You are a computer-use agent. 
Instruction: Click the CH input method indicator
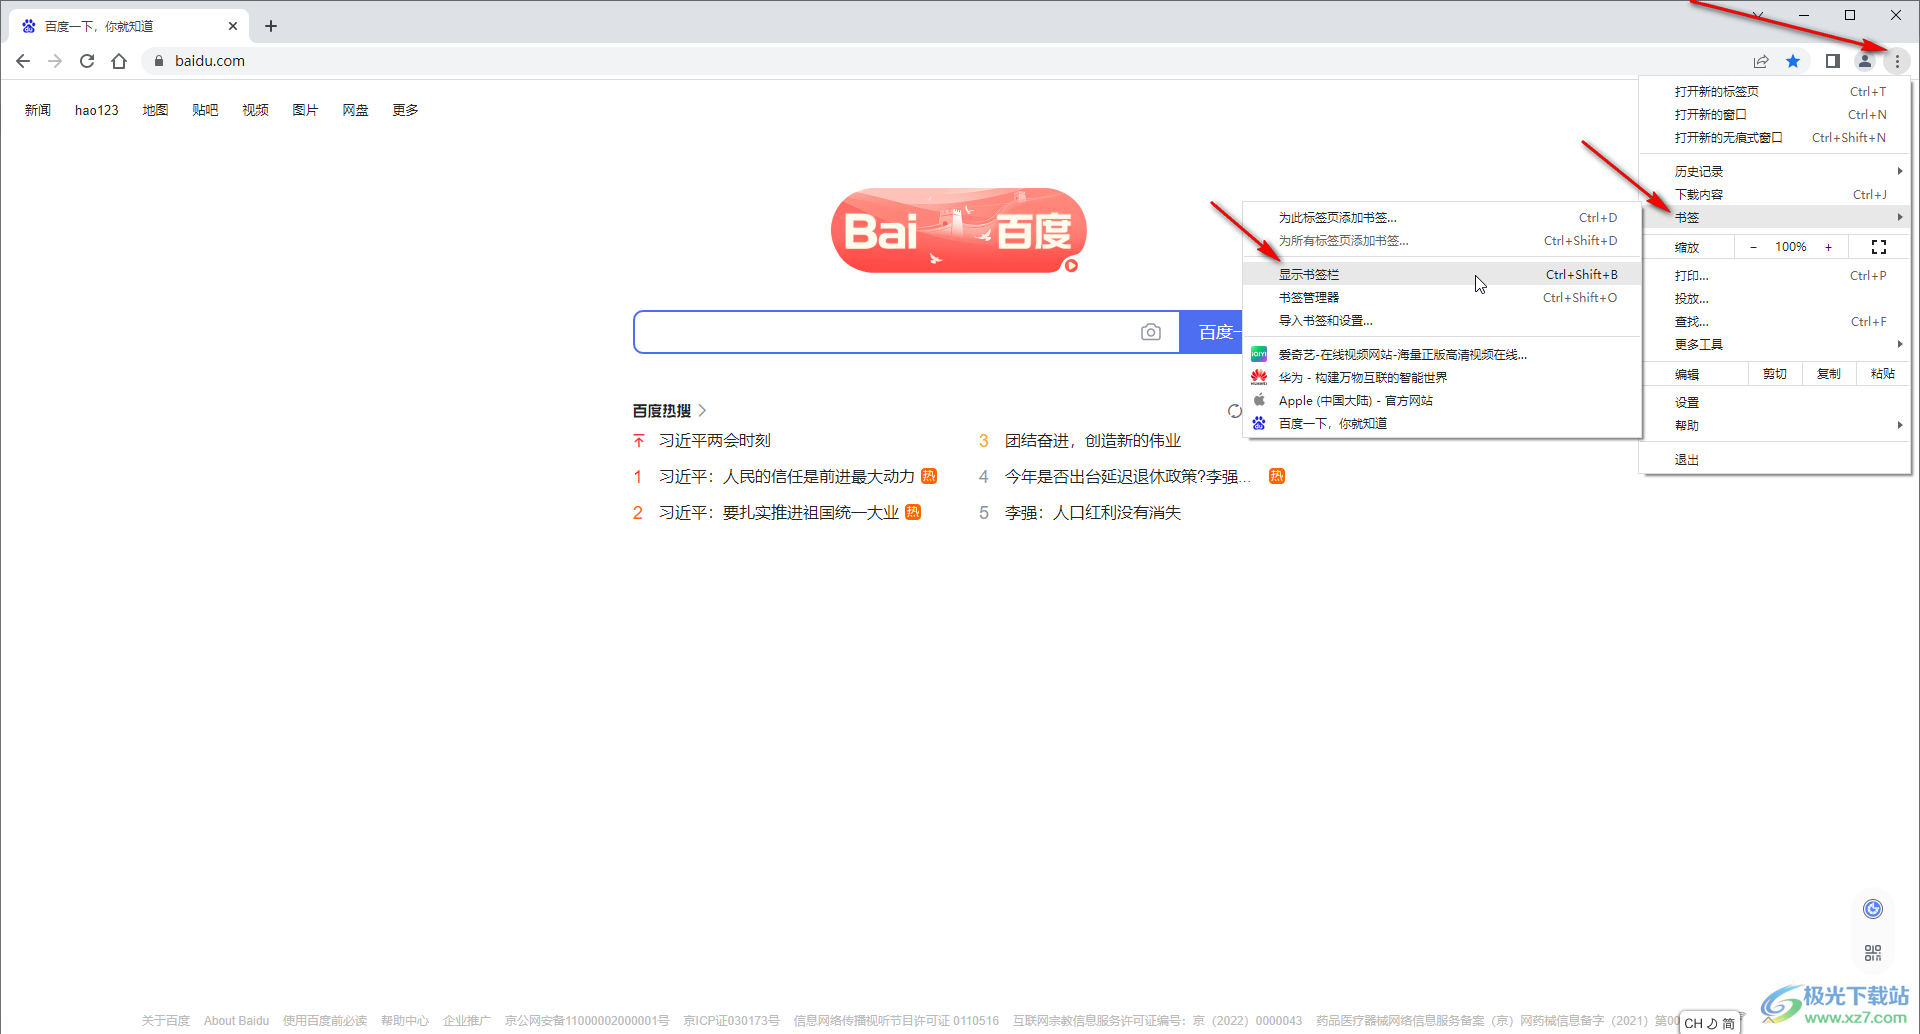(x=1693, y=1023)
